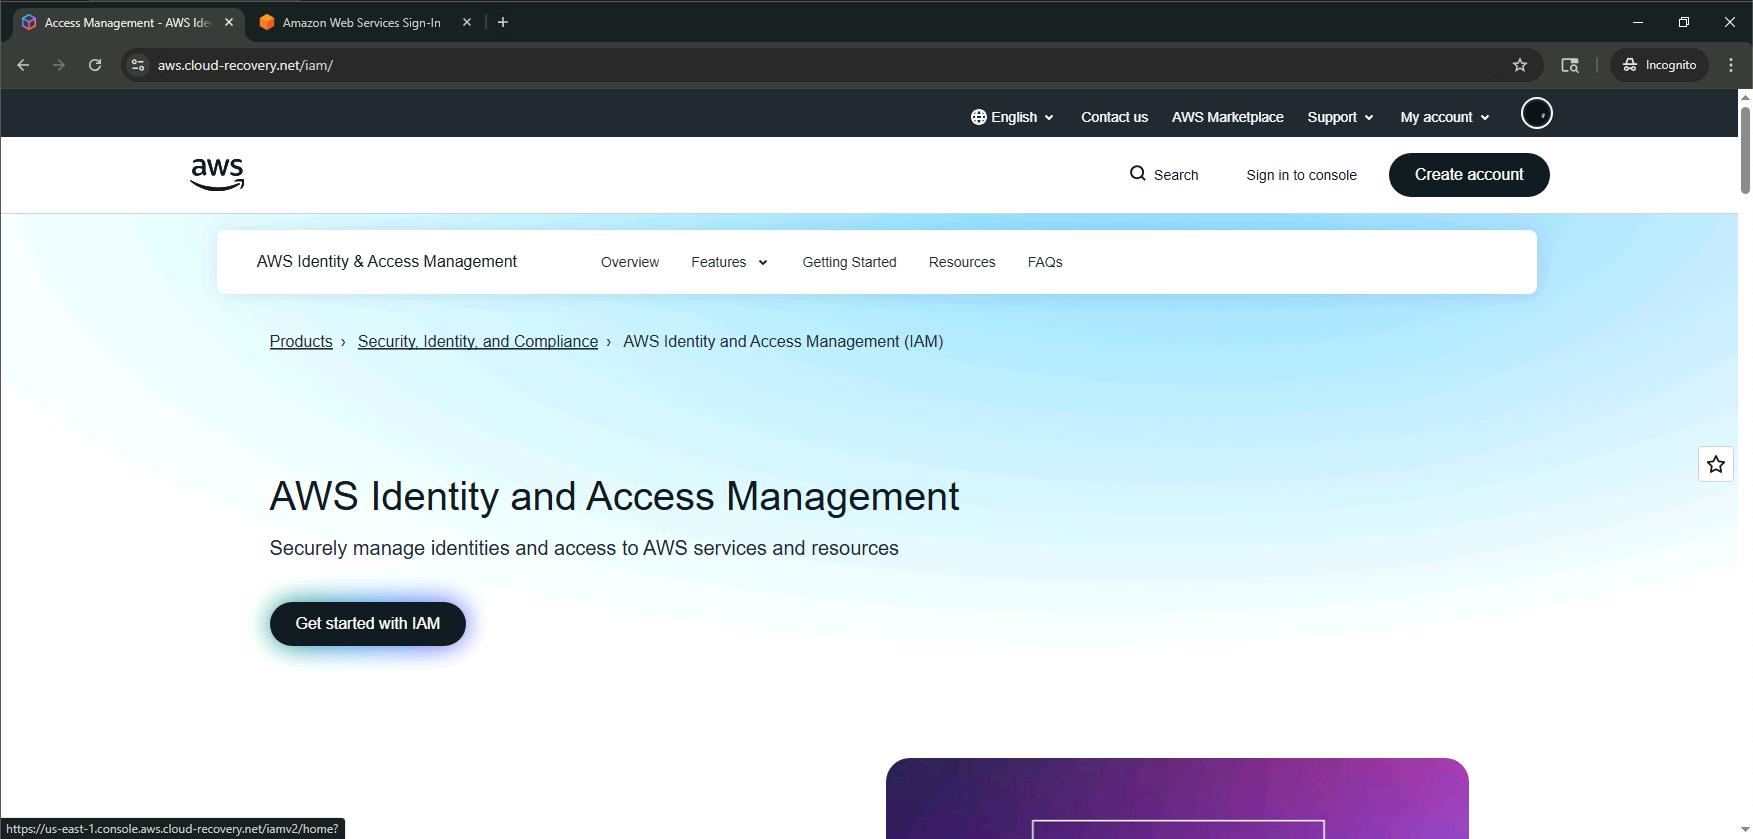
Task: Click the AWS logo
Action: pos(217,174)
